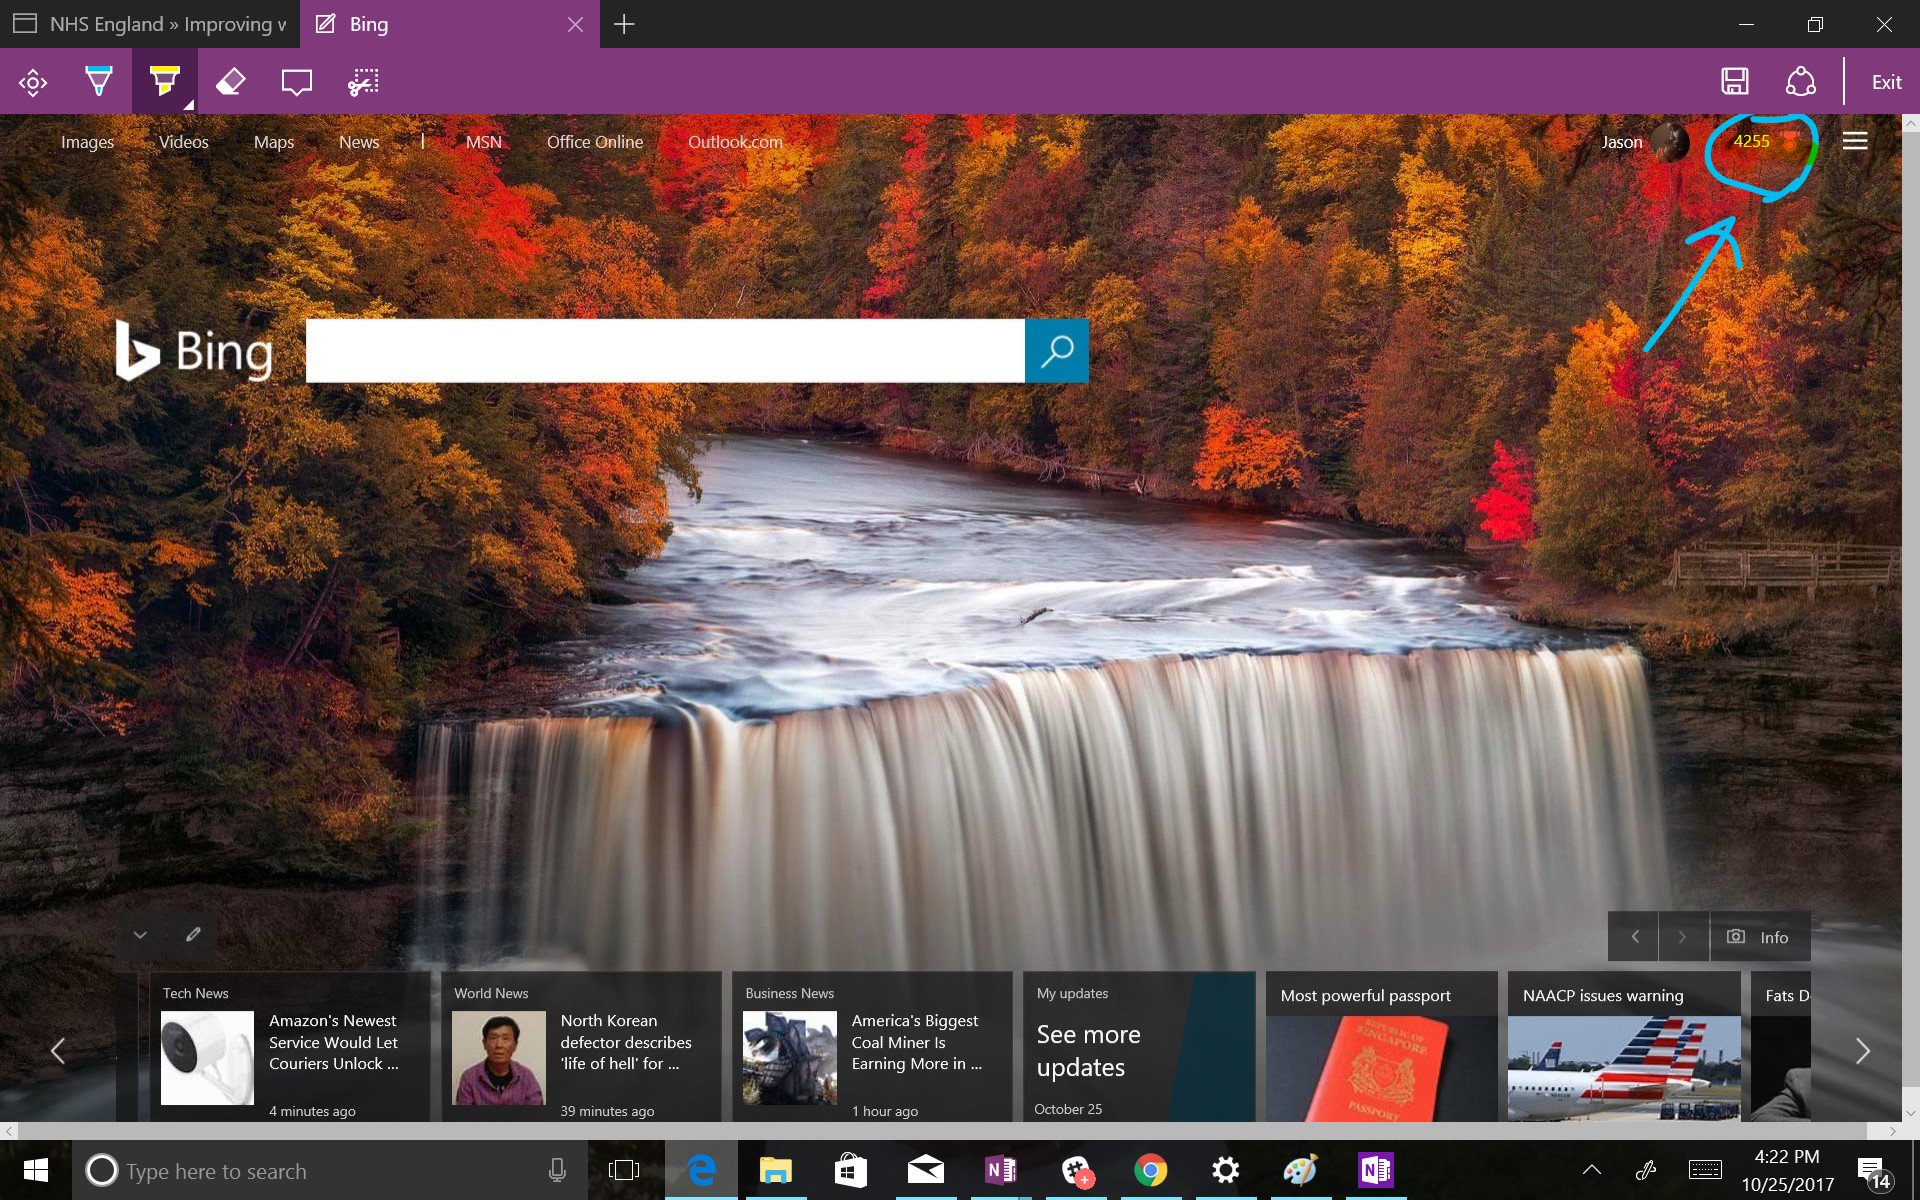This screenshot has width=1920, height=1200.
Task: Open Most powerful passport thumbnail
Action: point(1380,1065)
